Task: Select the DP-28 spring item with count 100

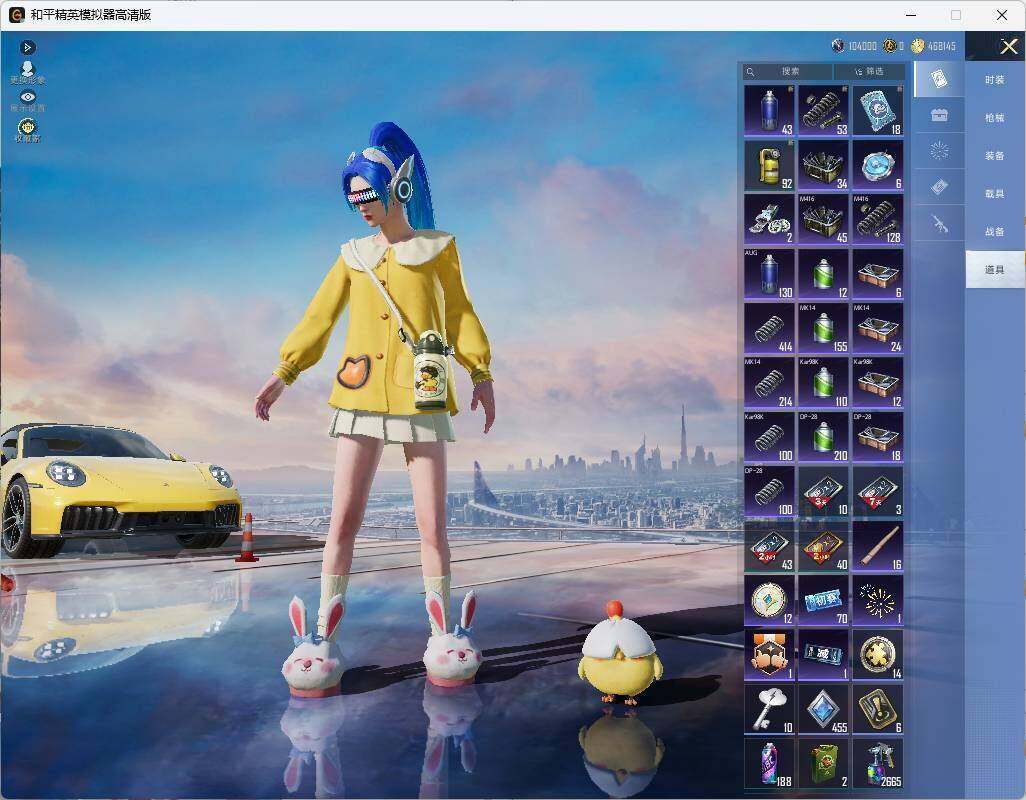Action: (770, 491)
